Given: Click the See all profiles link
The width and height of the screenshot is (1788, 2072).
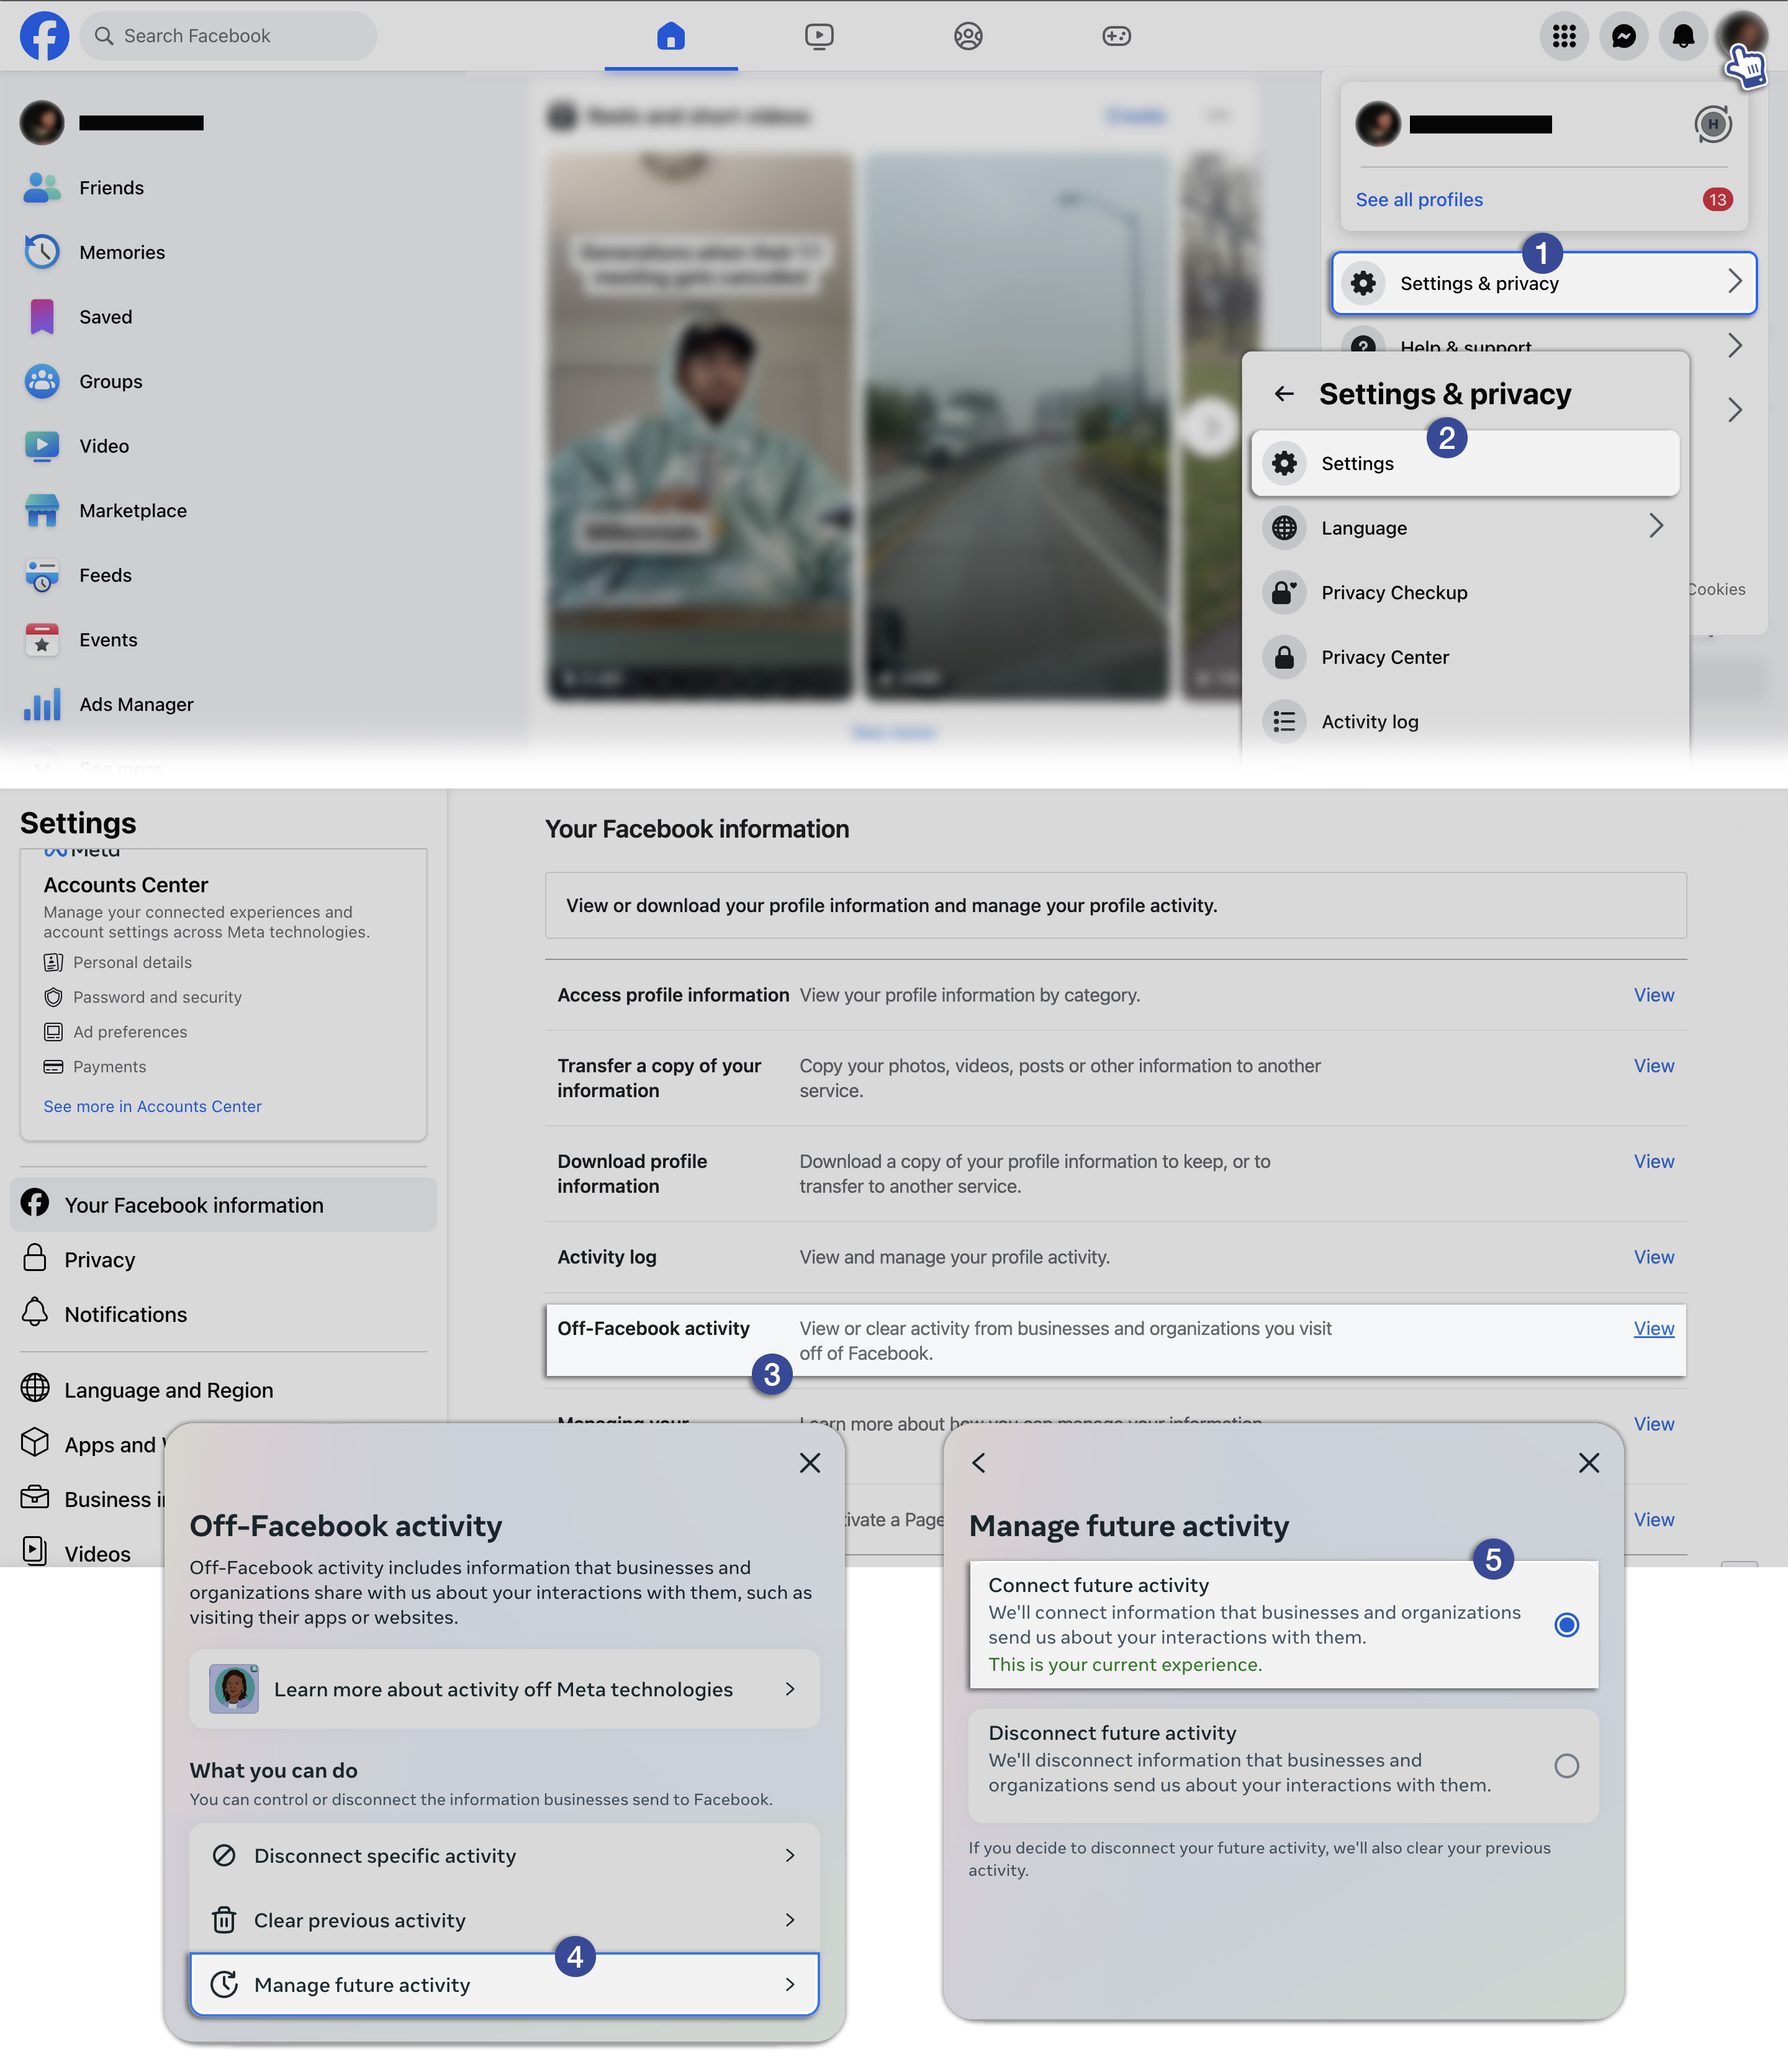Looking at the screenshot, I should coord(1419,200).
